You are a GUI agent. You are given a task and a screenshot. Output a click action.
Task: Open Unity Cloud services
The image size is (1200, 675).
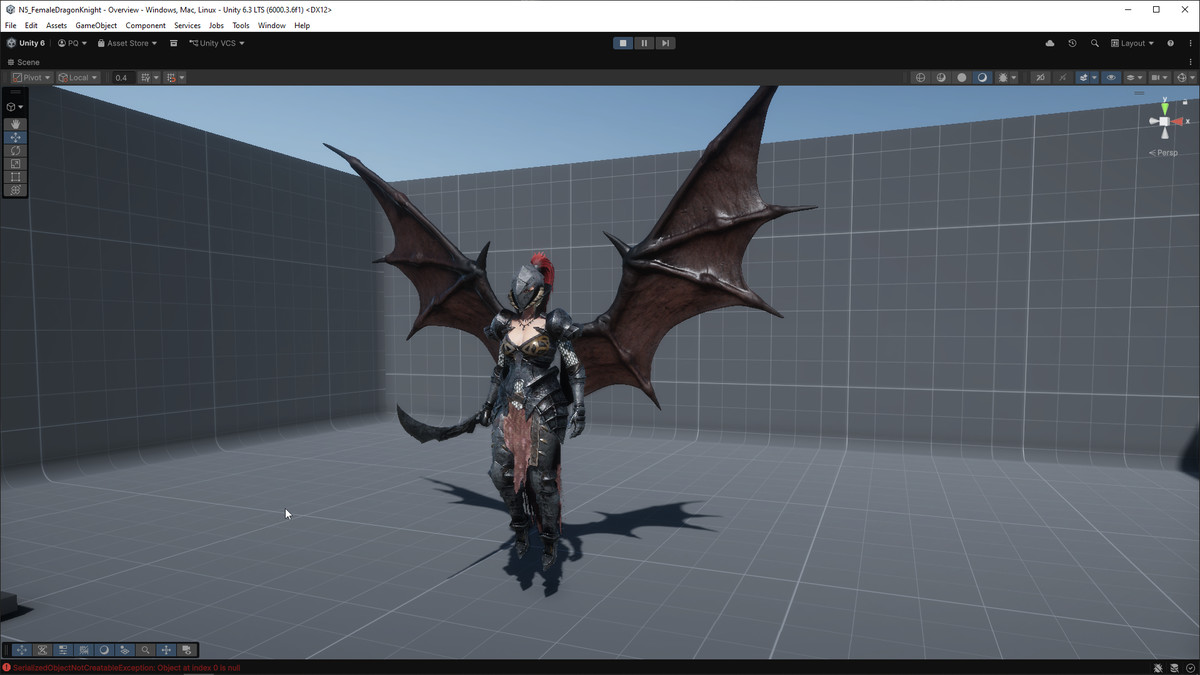1049,43
